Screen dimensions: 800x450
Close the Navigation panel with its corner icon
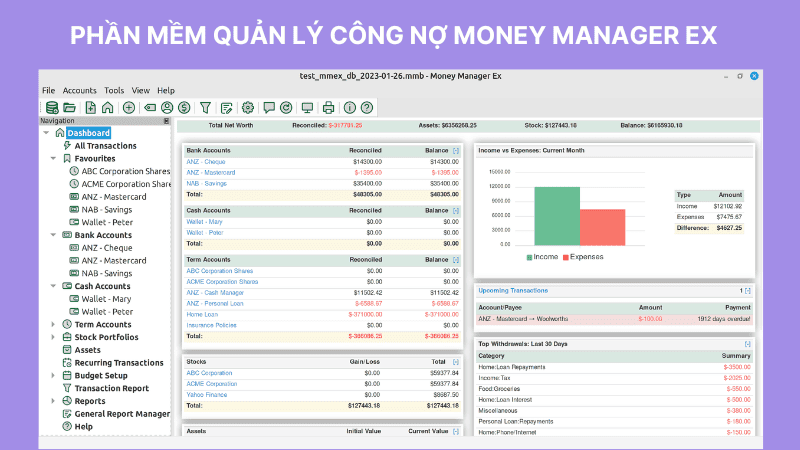(x=166, y=121)
